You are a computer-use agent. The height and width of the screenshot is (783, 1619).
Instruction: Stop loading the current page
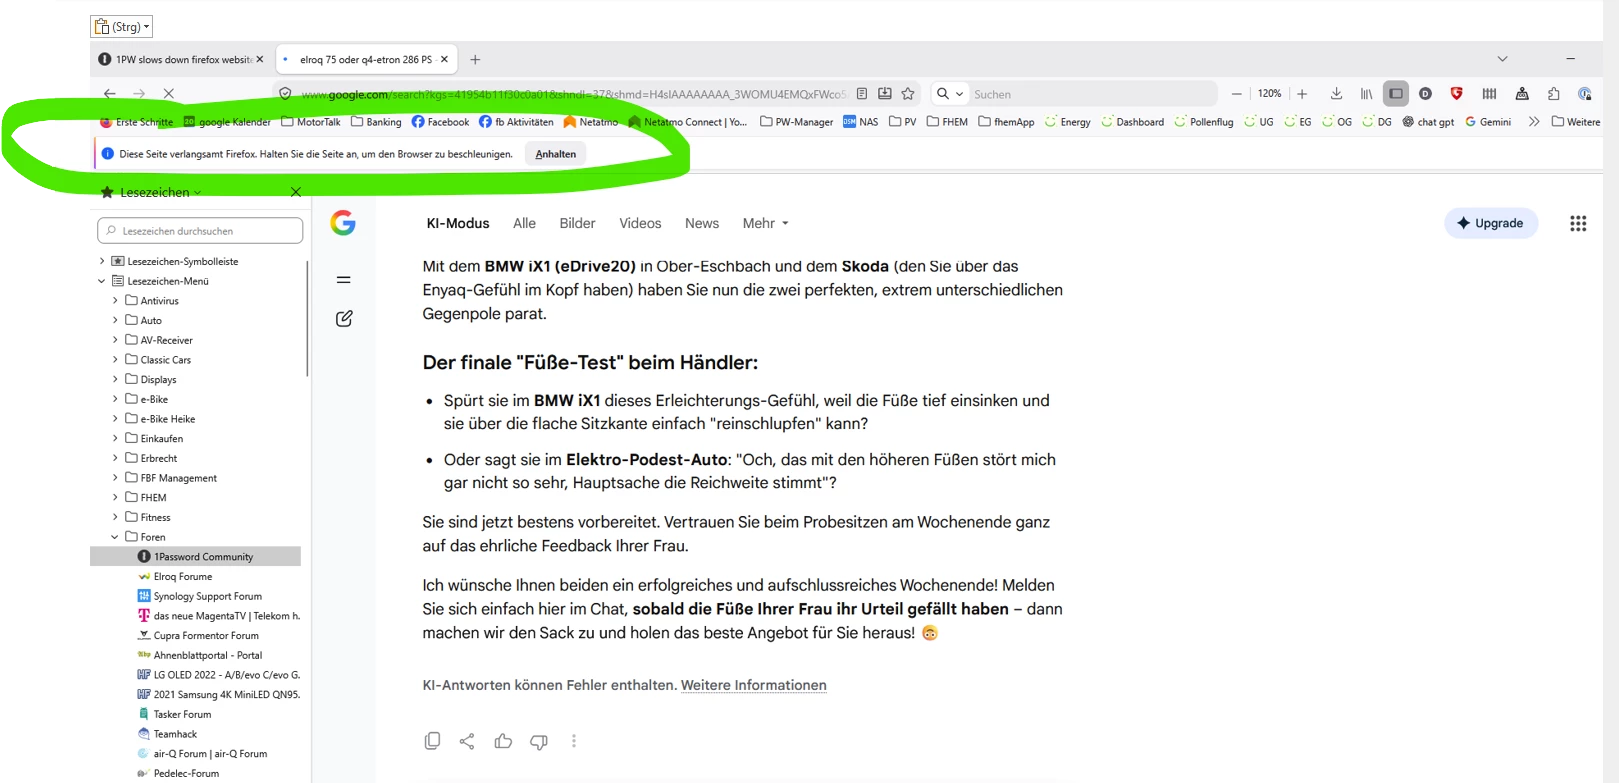(169, 94)
